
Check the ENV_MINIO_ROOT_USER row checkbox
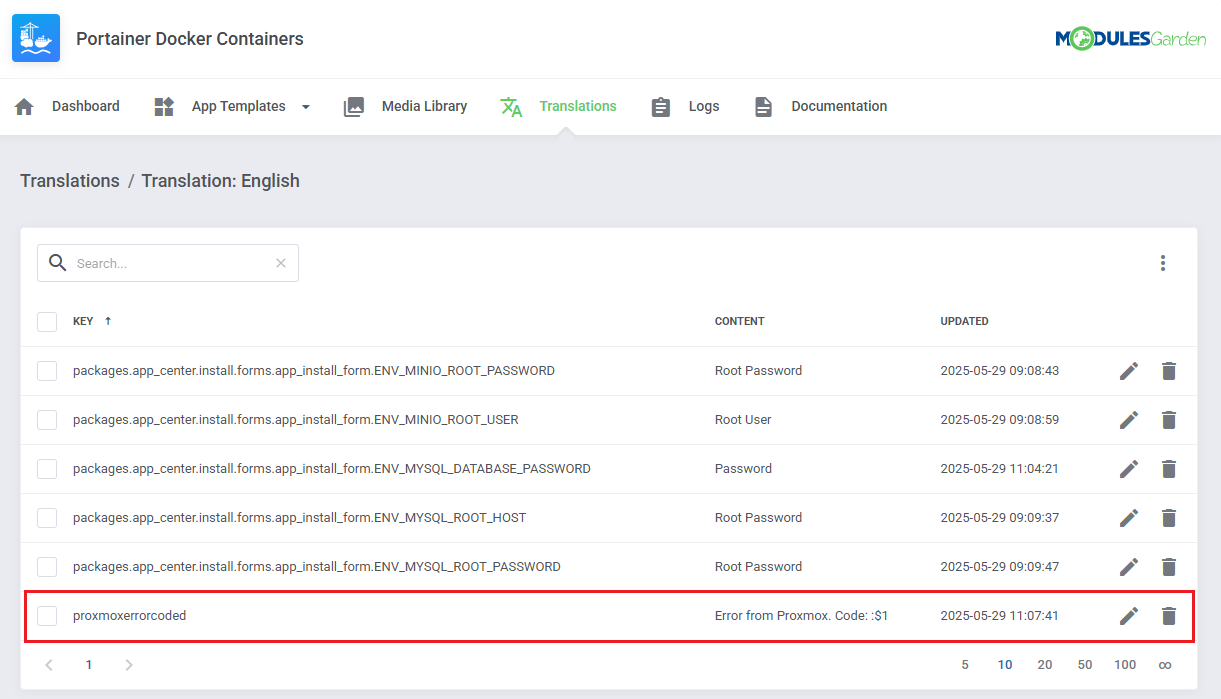[47, 420]
